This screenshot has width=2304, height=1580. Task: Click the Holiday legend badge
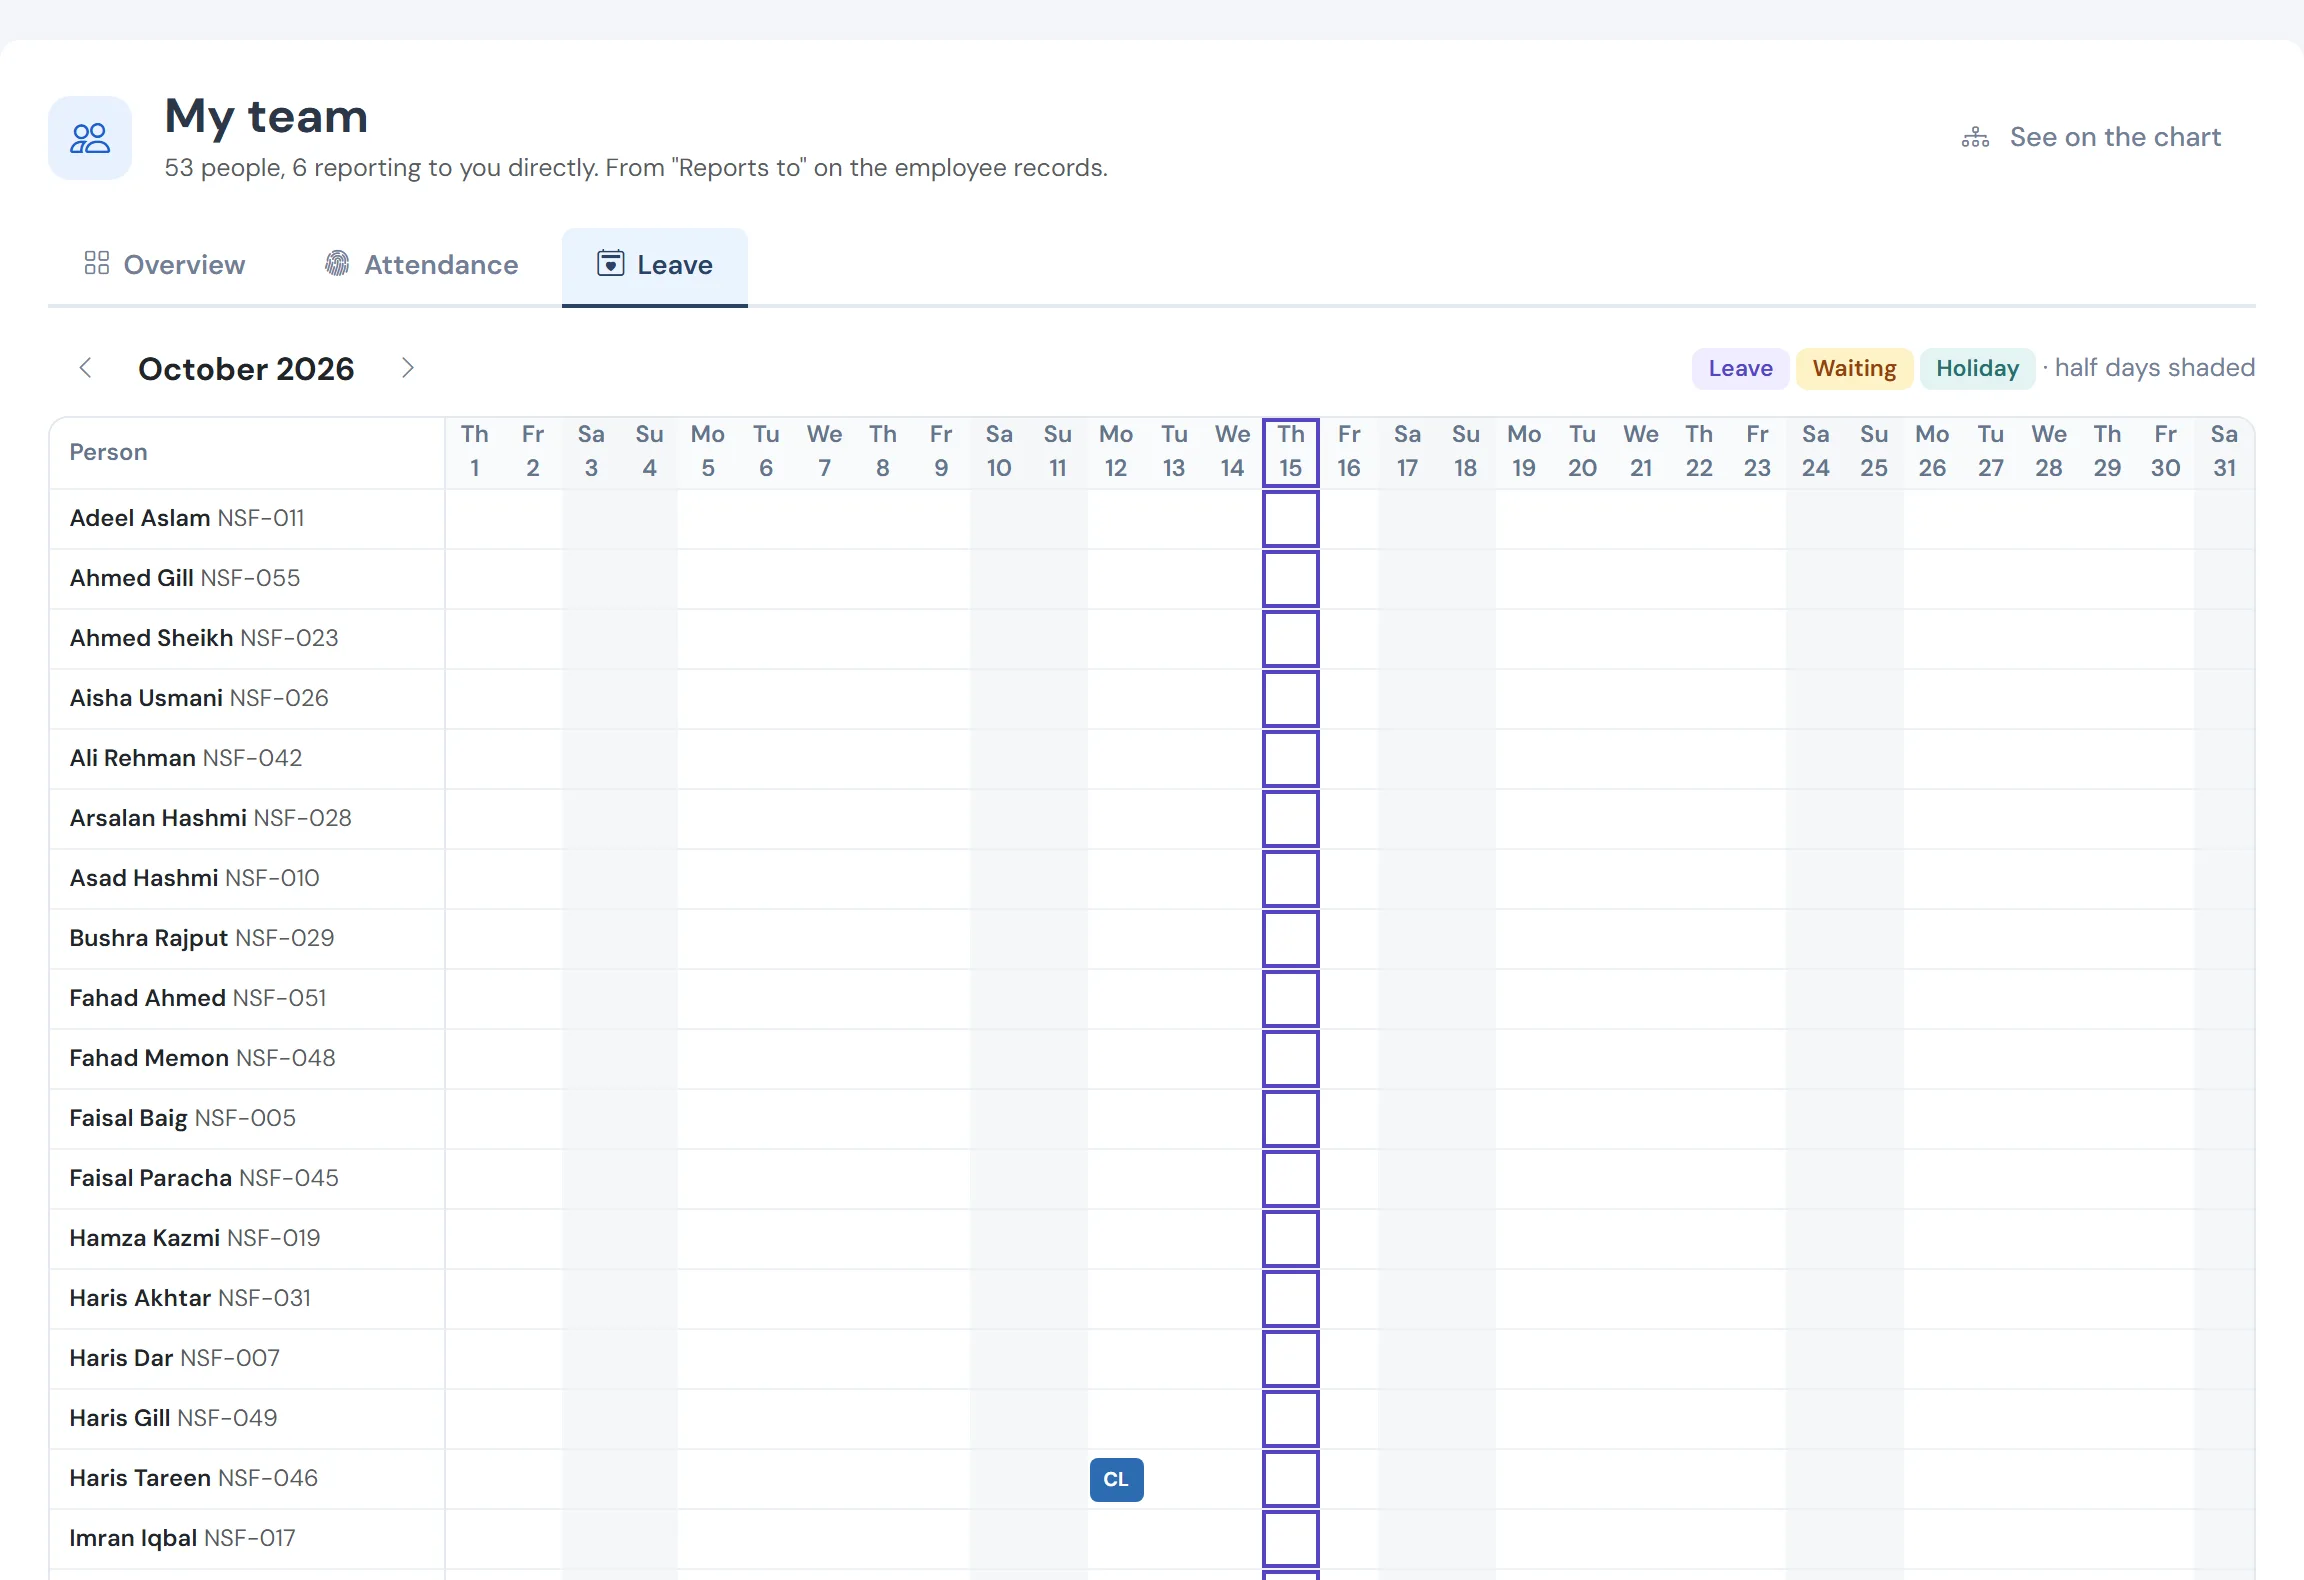[1977, 368]
